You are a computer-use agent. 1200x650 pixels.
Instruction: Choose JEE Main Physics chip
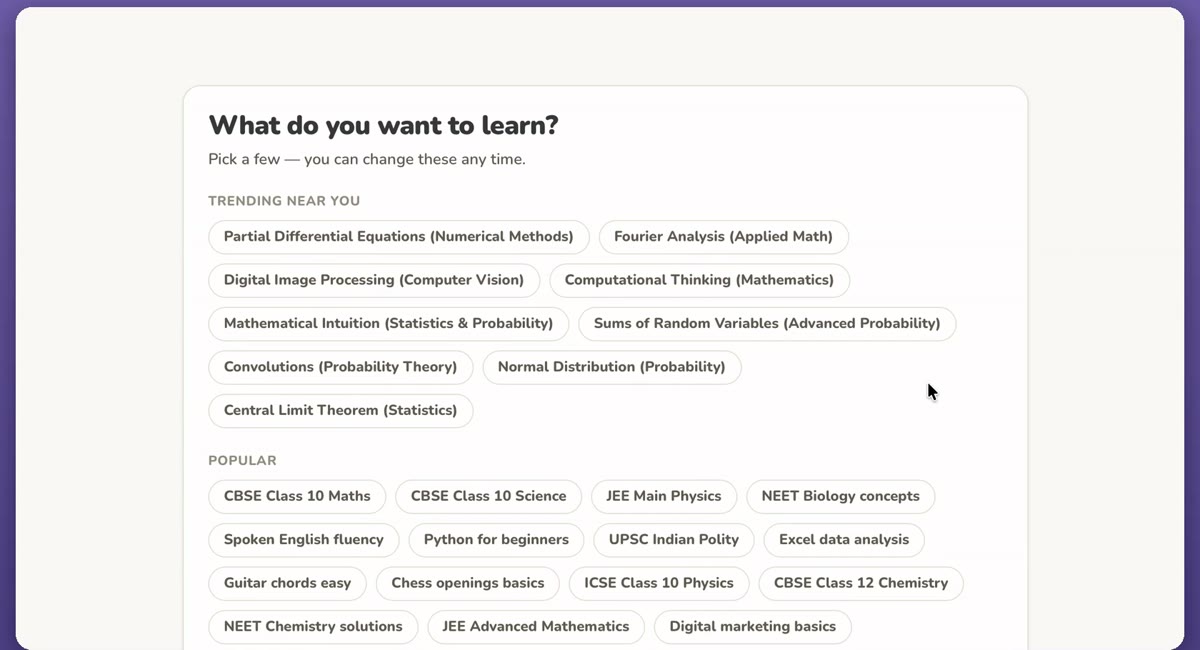click(x=664, y=496)
